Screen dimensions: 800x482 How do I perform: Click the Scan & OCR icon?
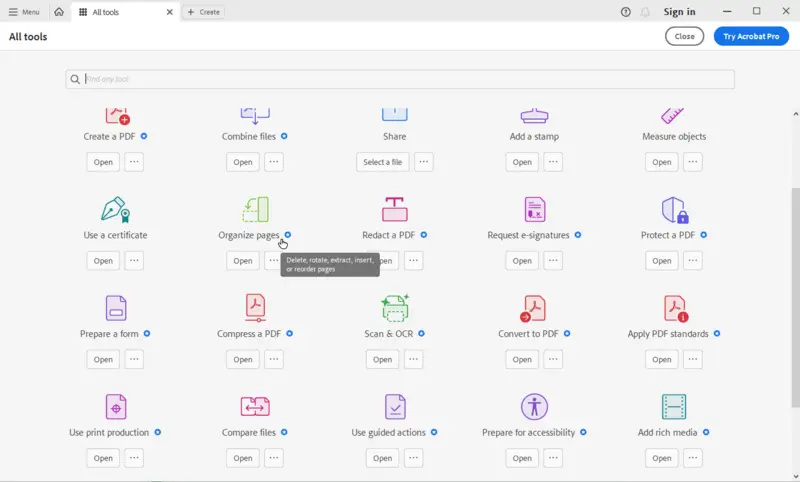point(395,308)
